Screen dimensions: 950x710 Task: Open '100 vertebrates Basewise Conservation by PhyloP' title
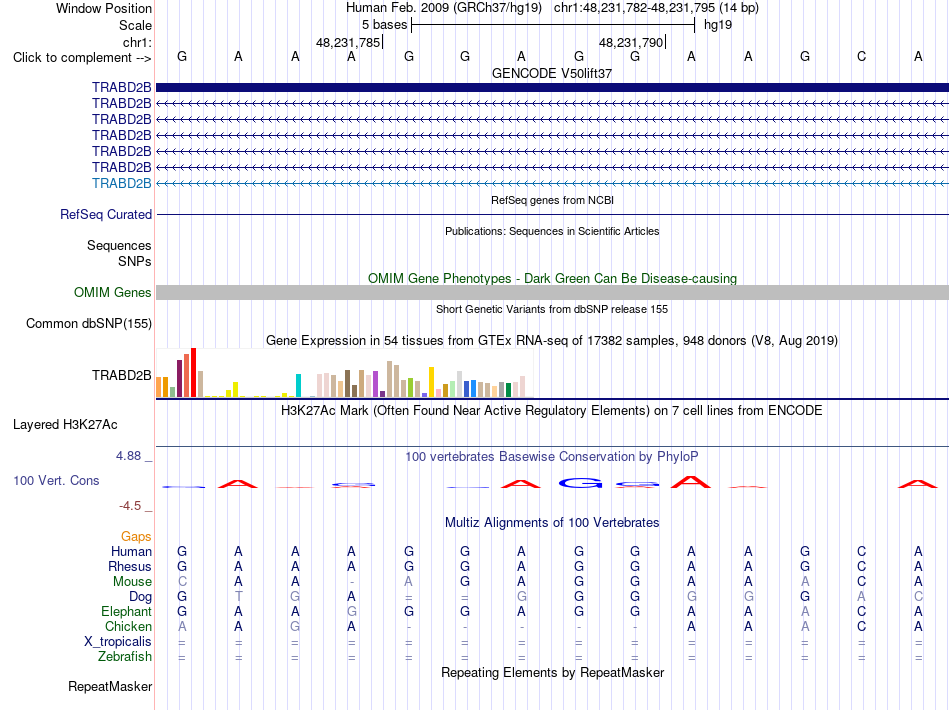coord(552,457)
